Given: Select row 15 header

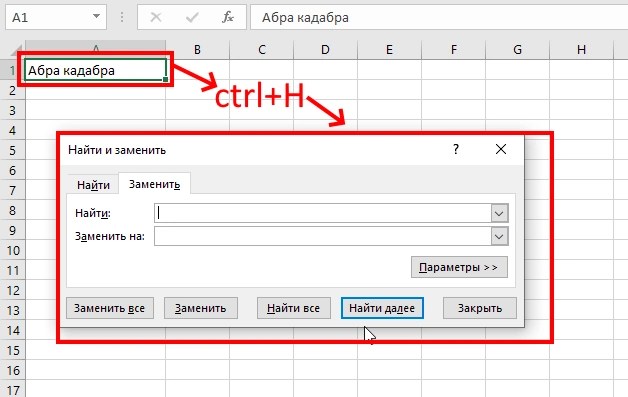Looking at the screenshot, I should coord(12,351).
